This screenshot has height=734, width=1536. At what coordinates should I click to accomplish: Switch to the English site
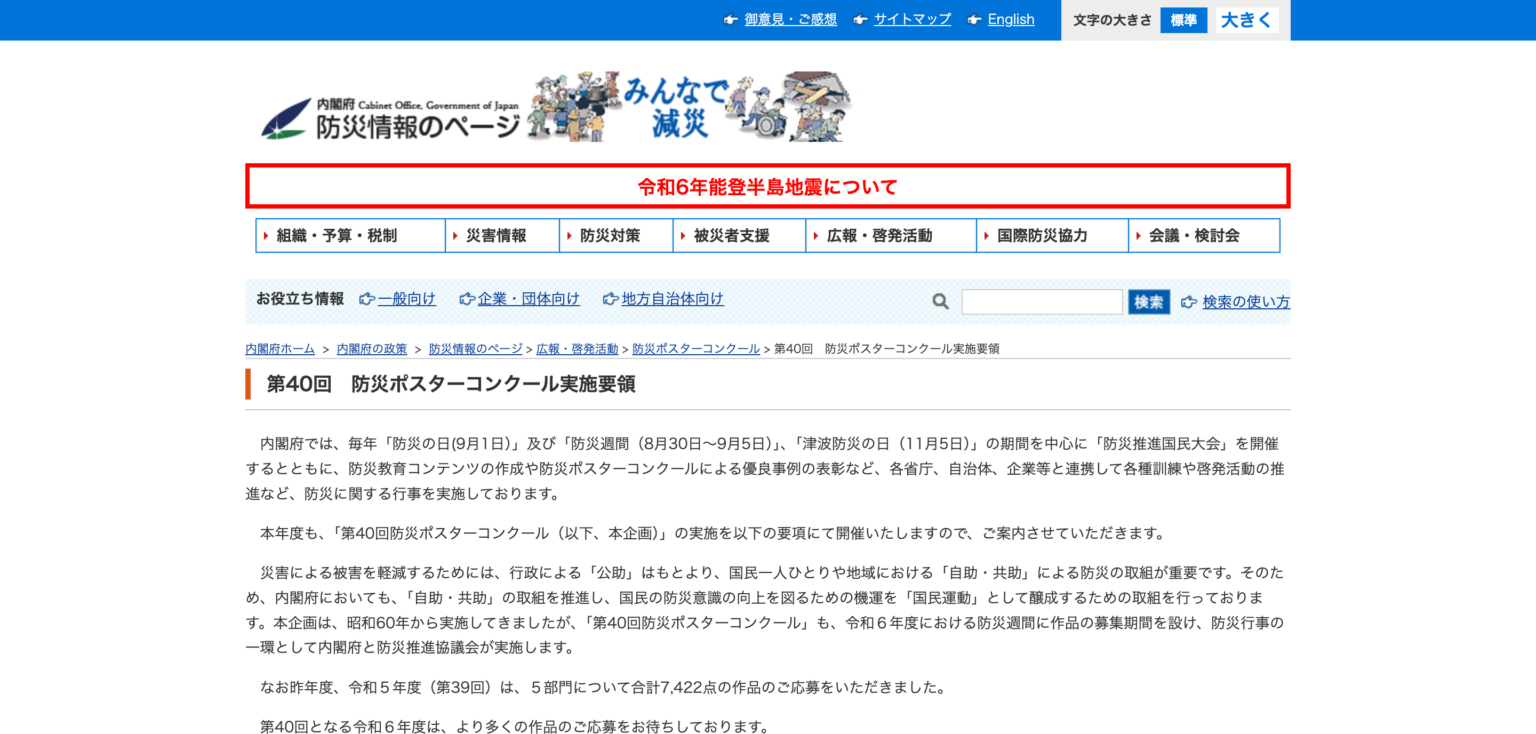[x=1011, y=20]
